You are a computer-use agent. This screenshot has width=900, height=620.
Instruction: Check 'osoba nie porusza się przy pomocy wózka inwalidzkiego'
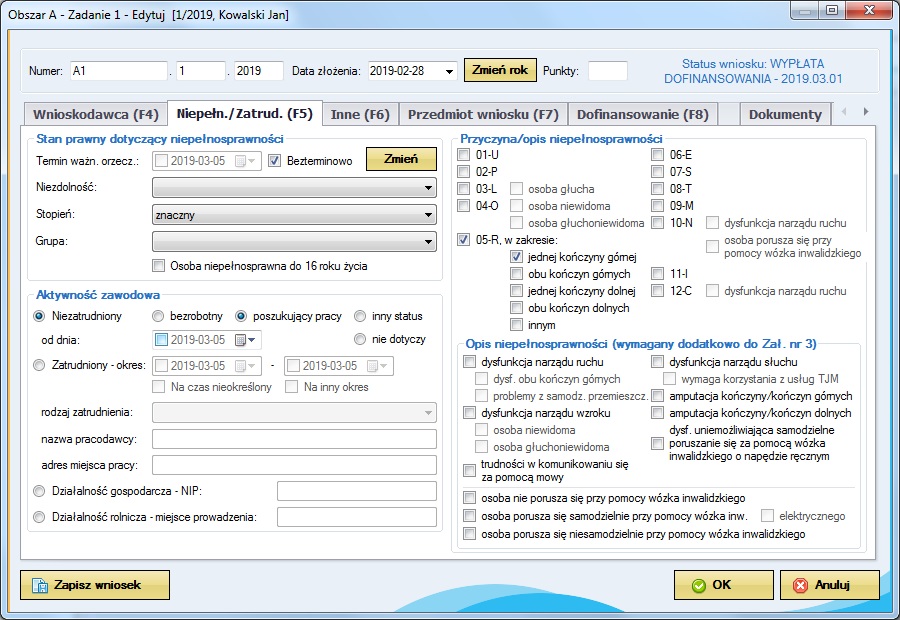point(470,498)
